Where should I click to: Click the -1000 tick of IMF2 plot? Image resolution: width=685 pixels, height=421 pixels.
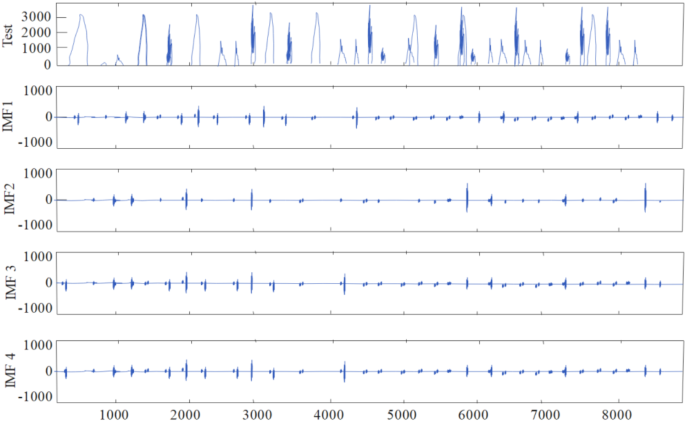[x=35, y=225]
